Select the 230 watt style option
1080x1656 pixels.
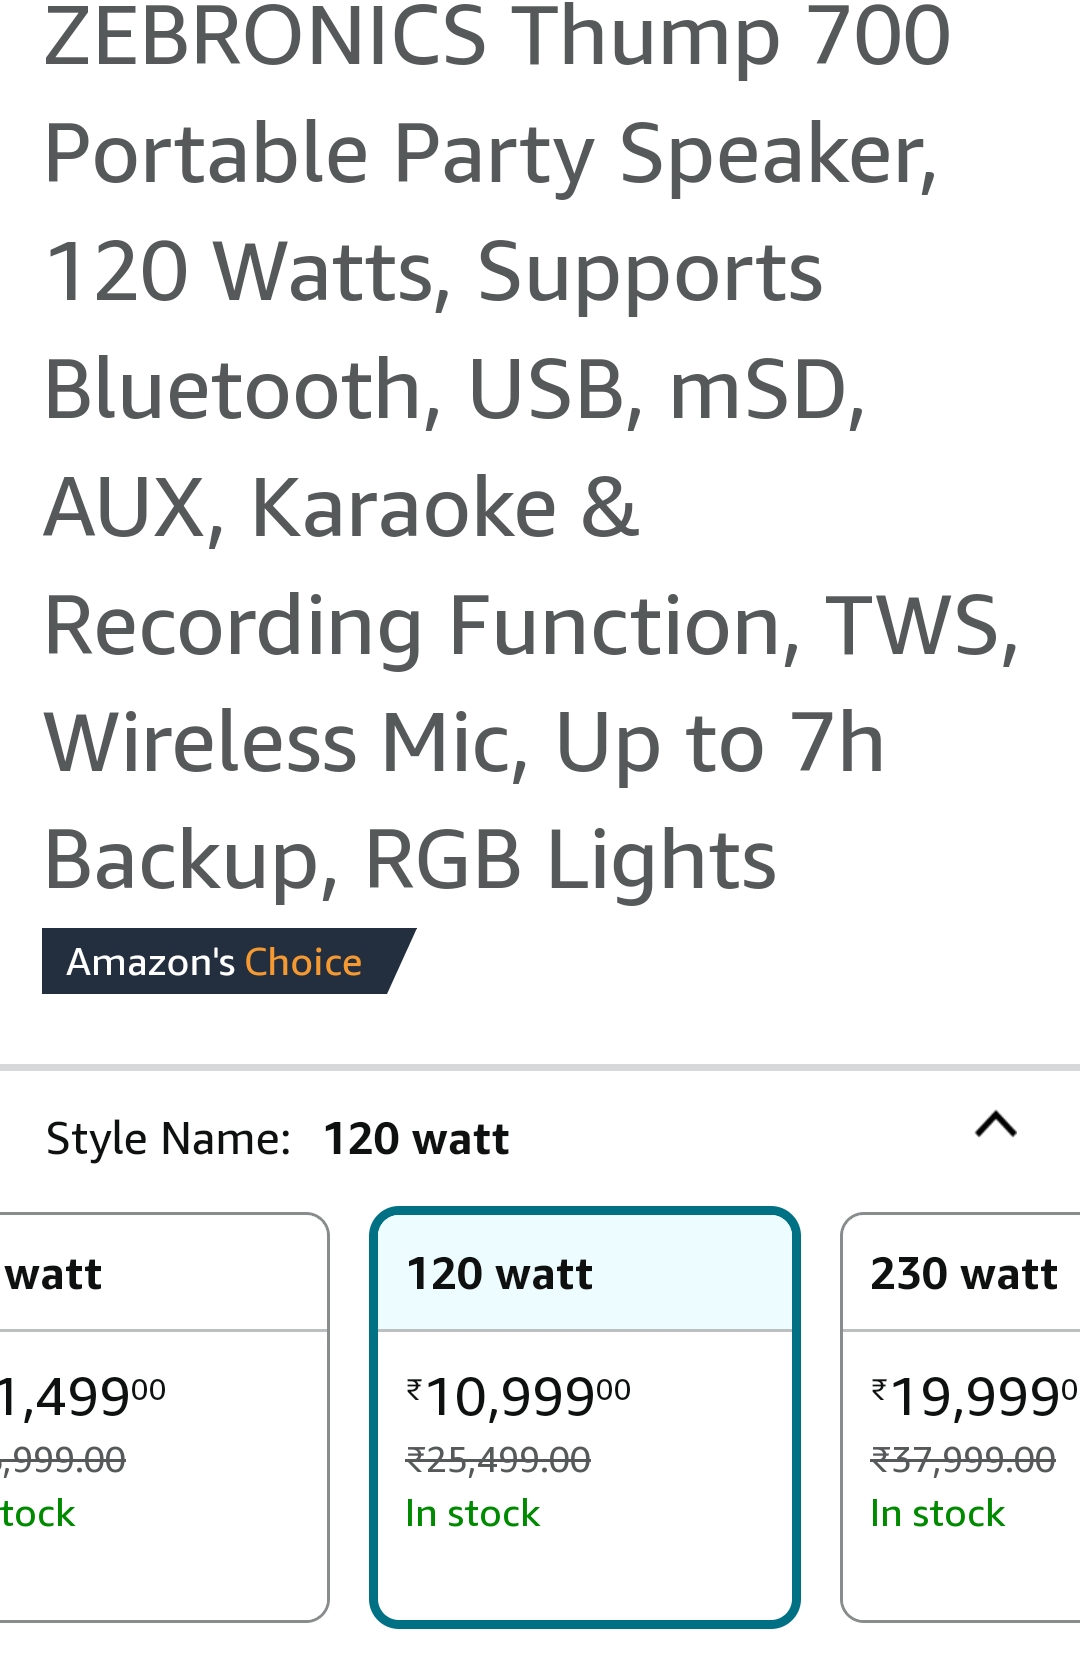pos(961,1417)
